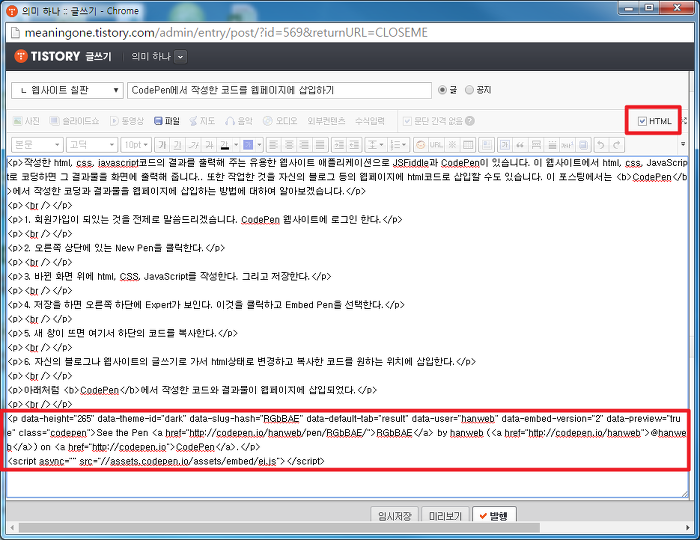Open the 고딕 font dropdown
This screenshot has height=540, width=700.
coord(92,145)
